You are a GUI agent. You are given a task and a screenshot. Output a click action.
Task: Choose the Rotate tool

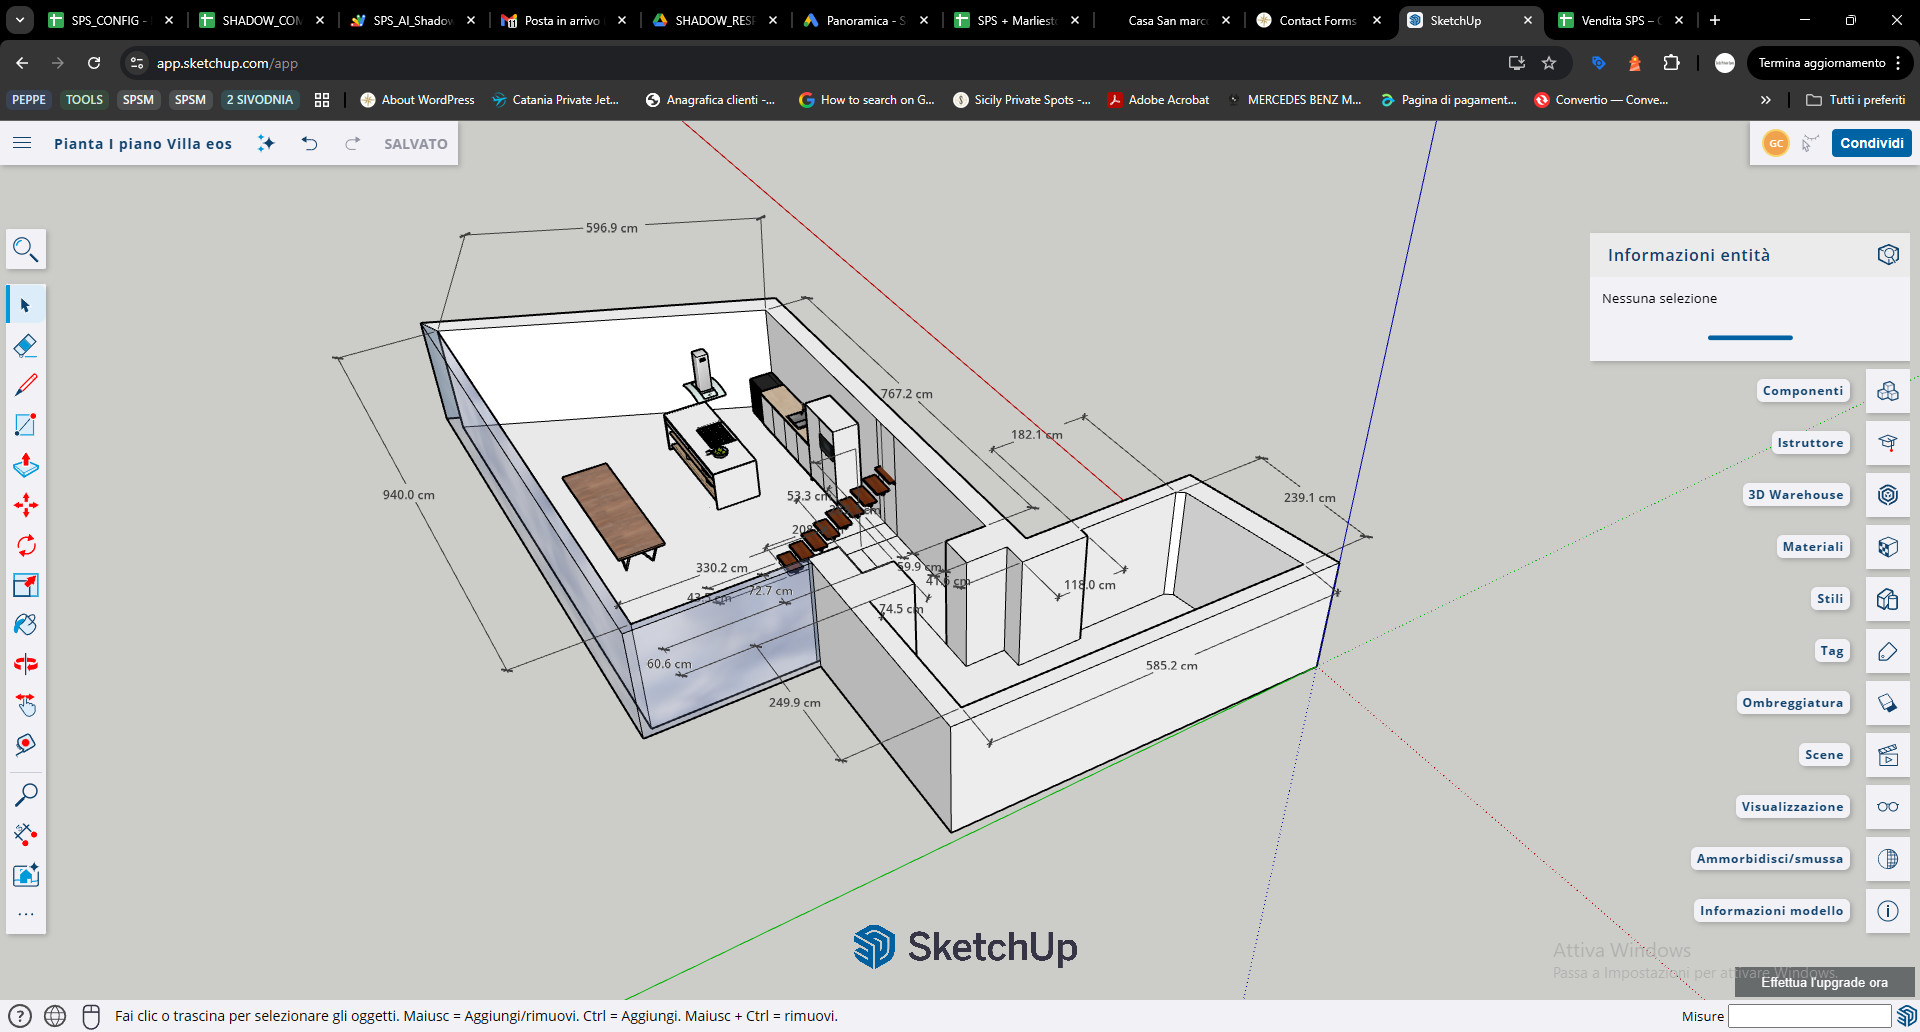click(x=26, y=545)
